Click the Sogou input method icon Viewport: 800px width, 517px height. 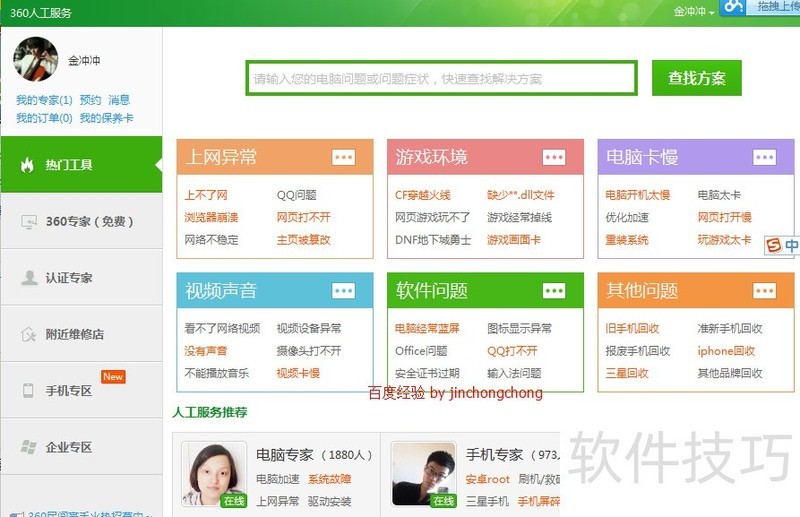coord(773,245)
